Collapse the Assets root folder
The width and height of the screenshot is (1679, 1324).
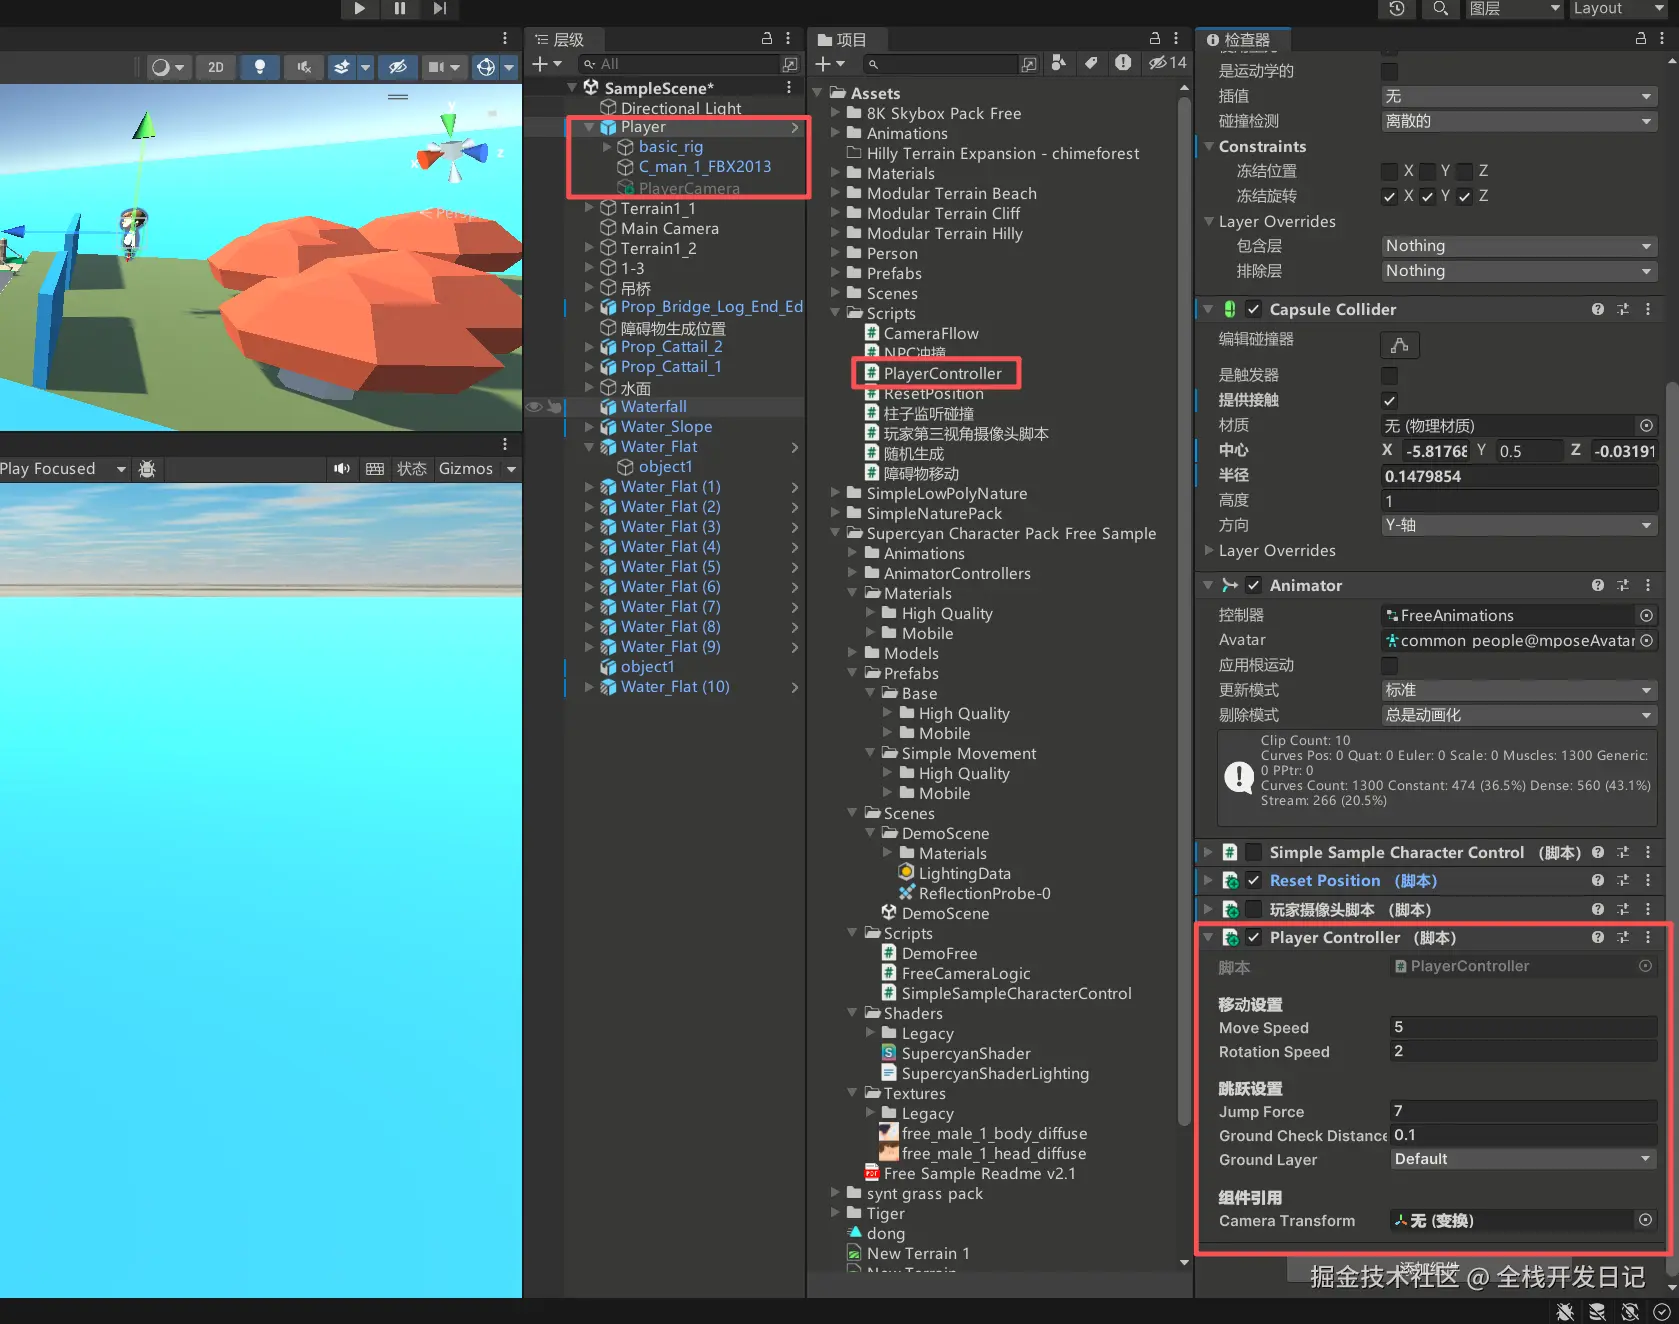coord(819,93)
